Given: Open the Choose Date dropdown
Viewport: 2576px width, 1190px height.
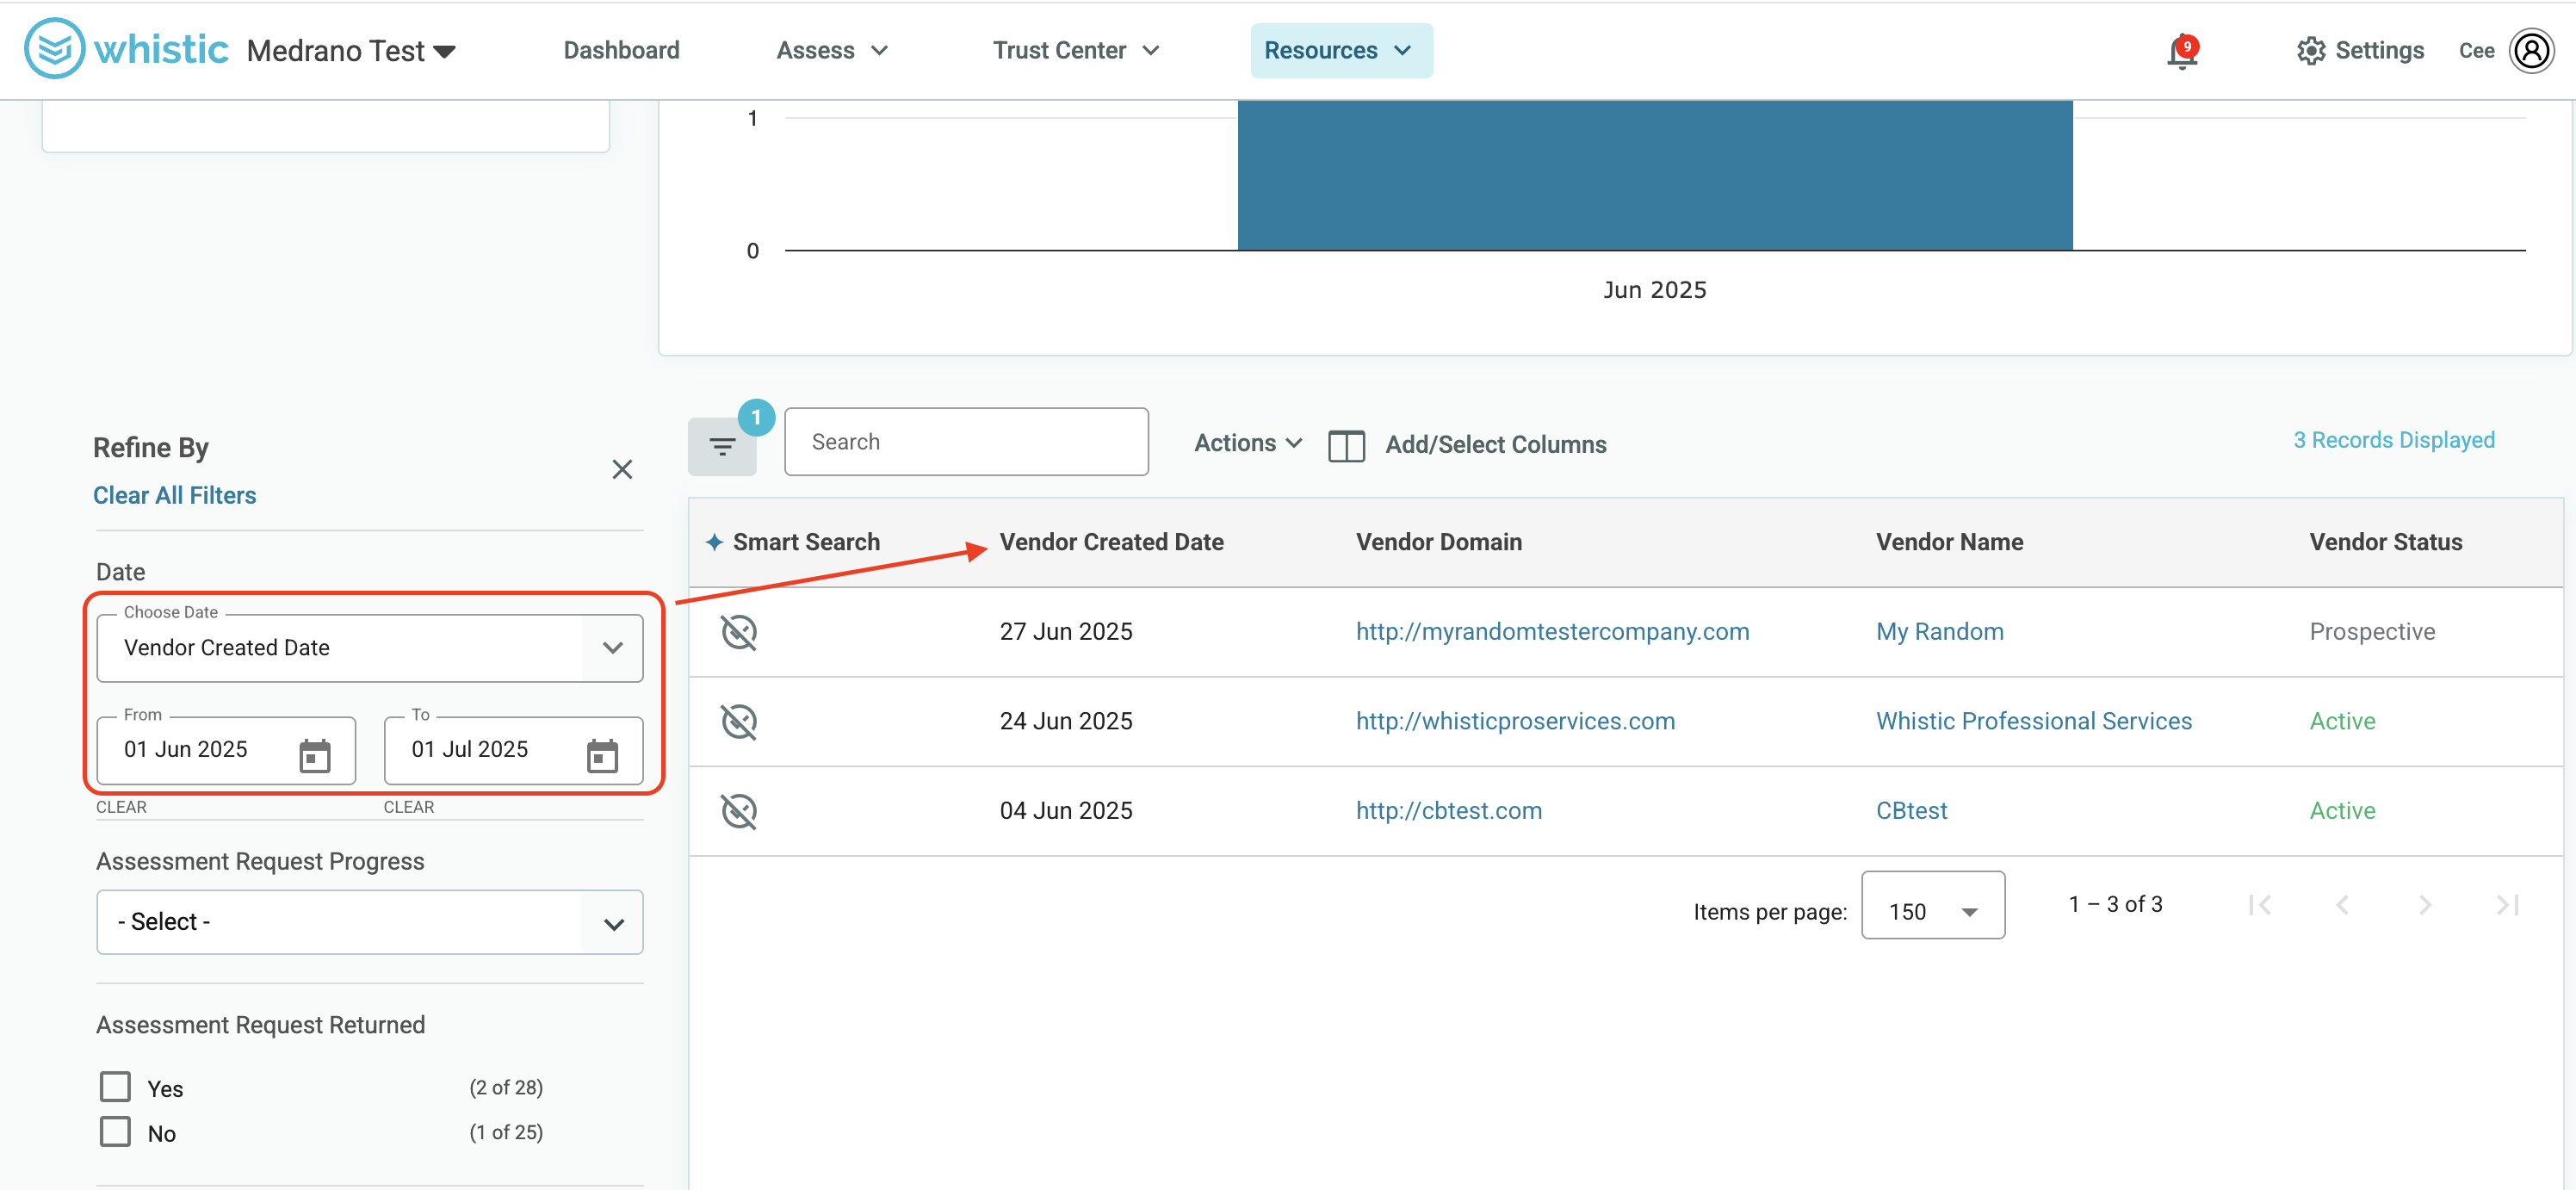Looking at the screenshot, I should click(369, 648).
